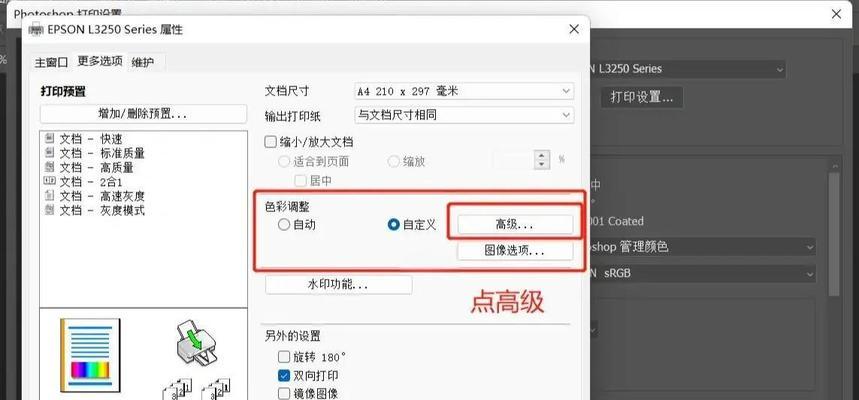Open printer dropdown in Photoshop window
Screen dimensions: 859x400
(688, 69)
